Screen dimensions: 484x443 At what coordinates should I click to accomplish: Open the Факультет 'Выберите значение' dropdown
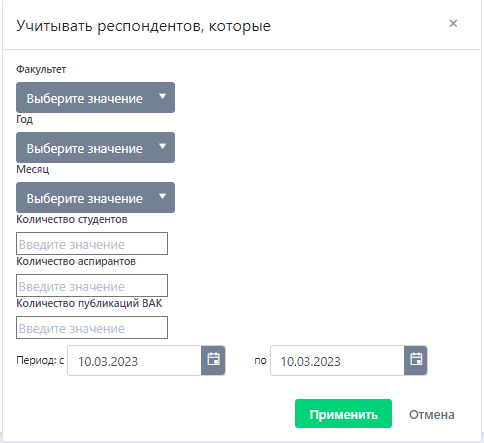point(95,98)
